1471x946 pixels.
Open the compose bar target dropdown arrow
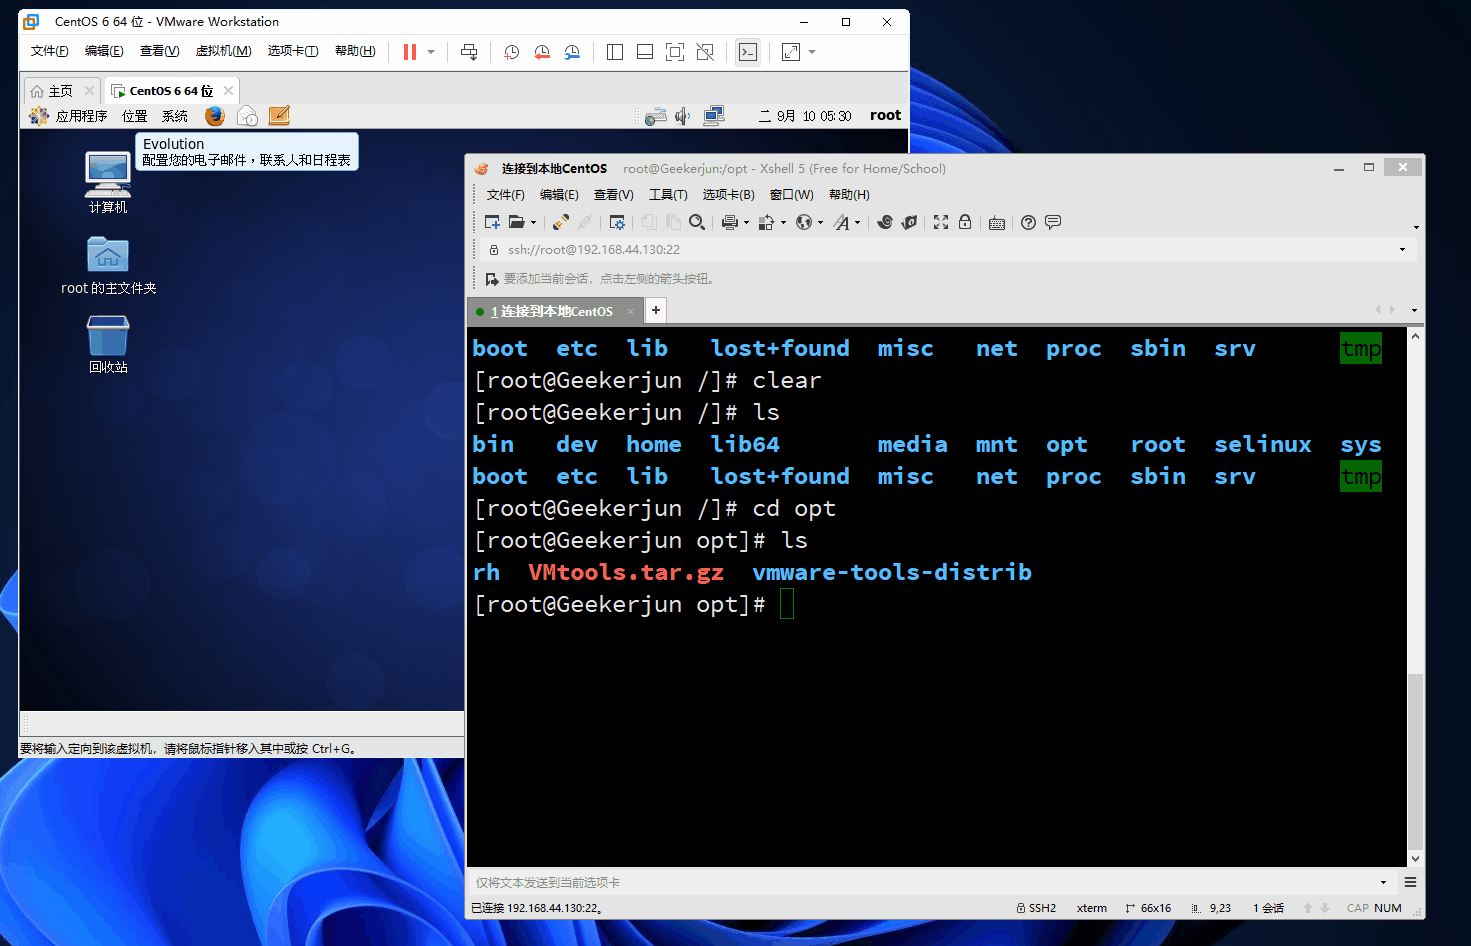1384,882
